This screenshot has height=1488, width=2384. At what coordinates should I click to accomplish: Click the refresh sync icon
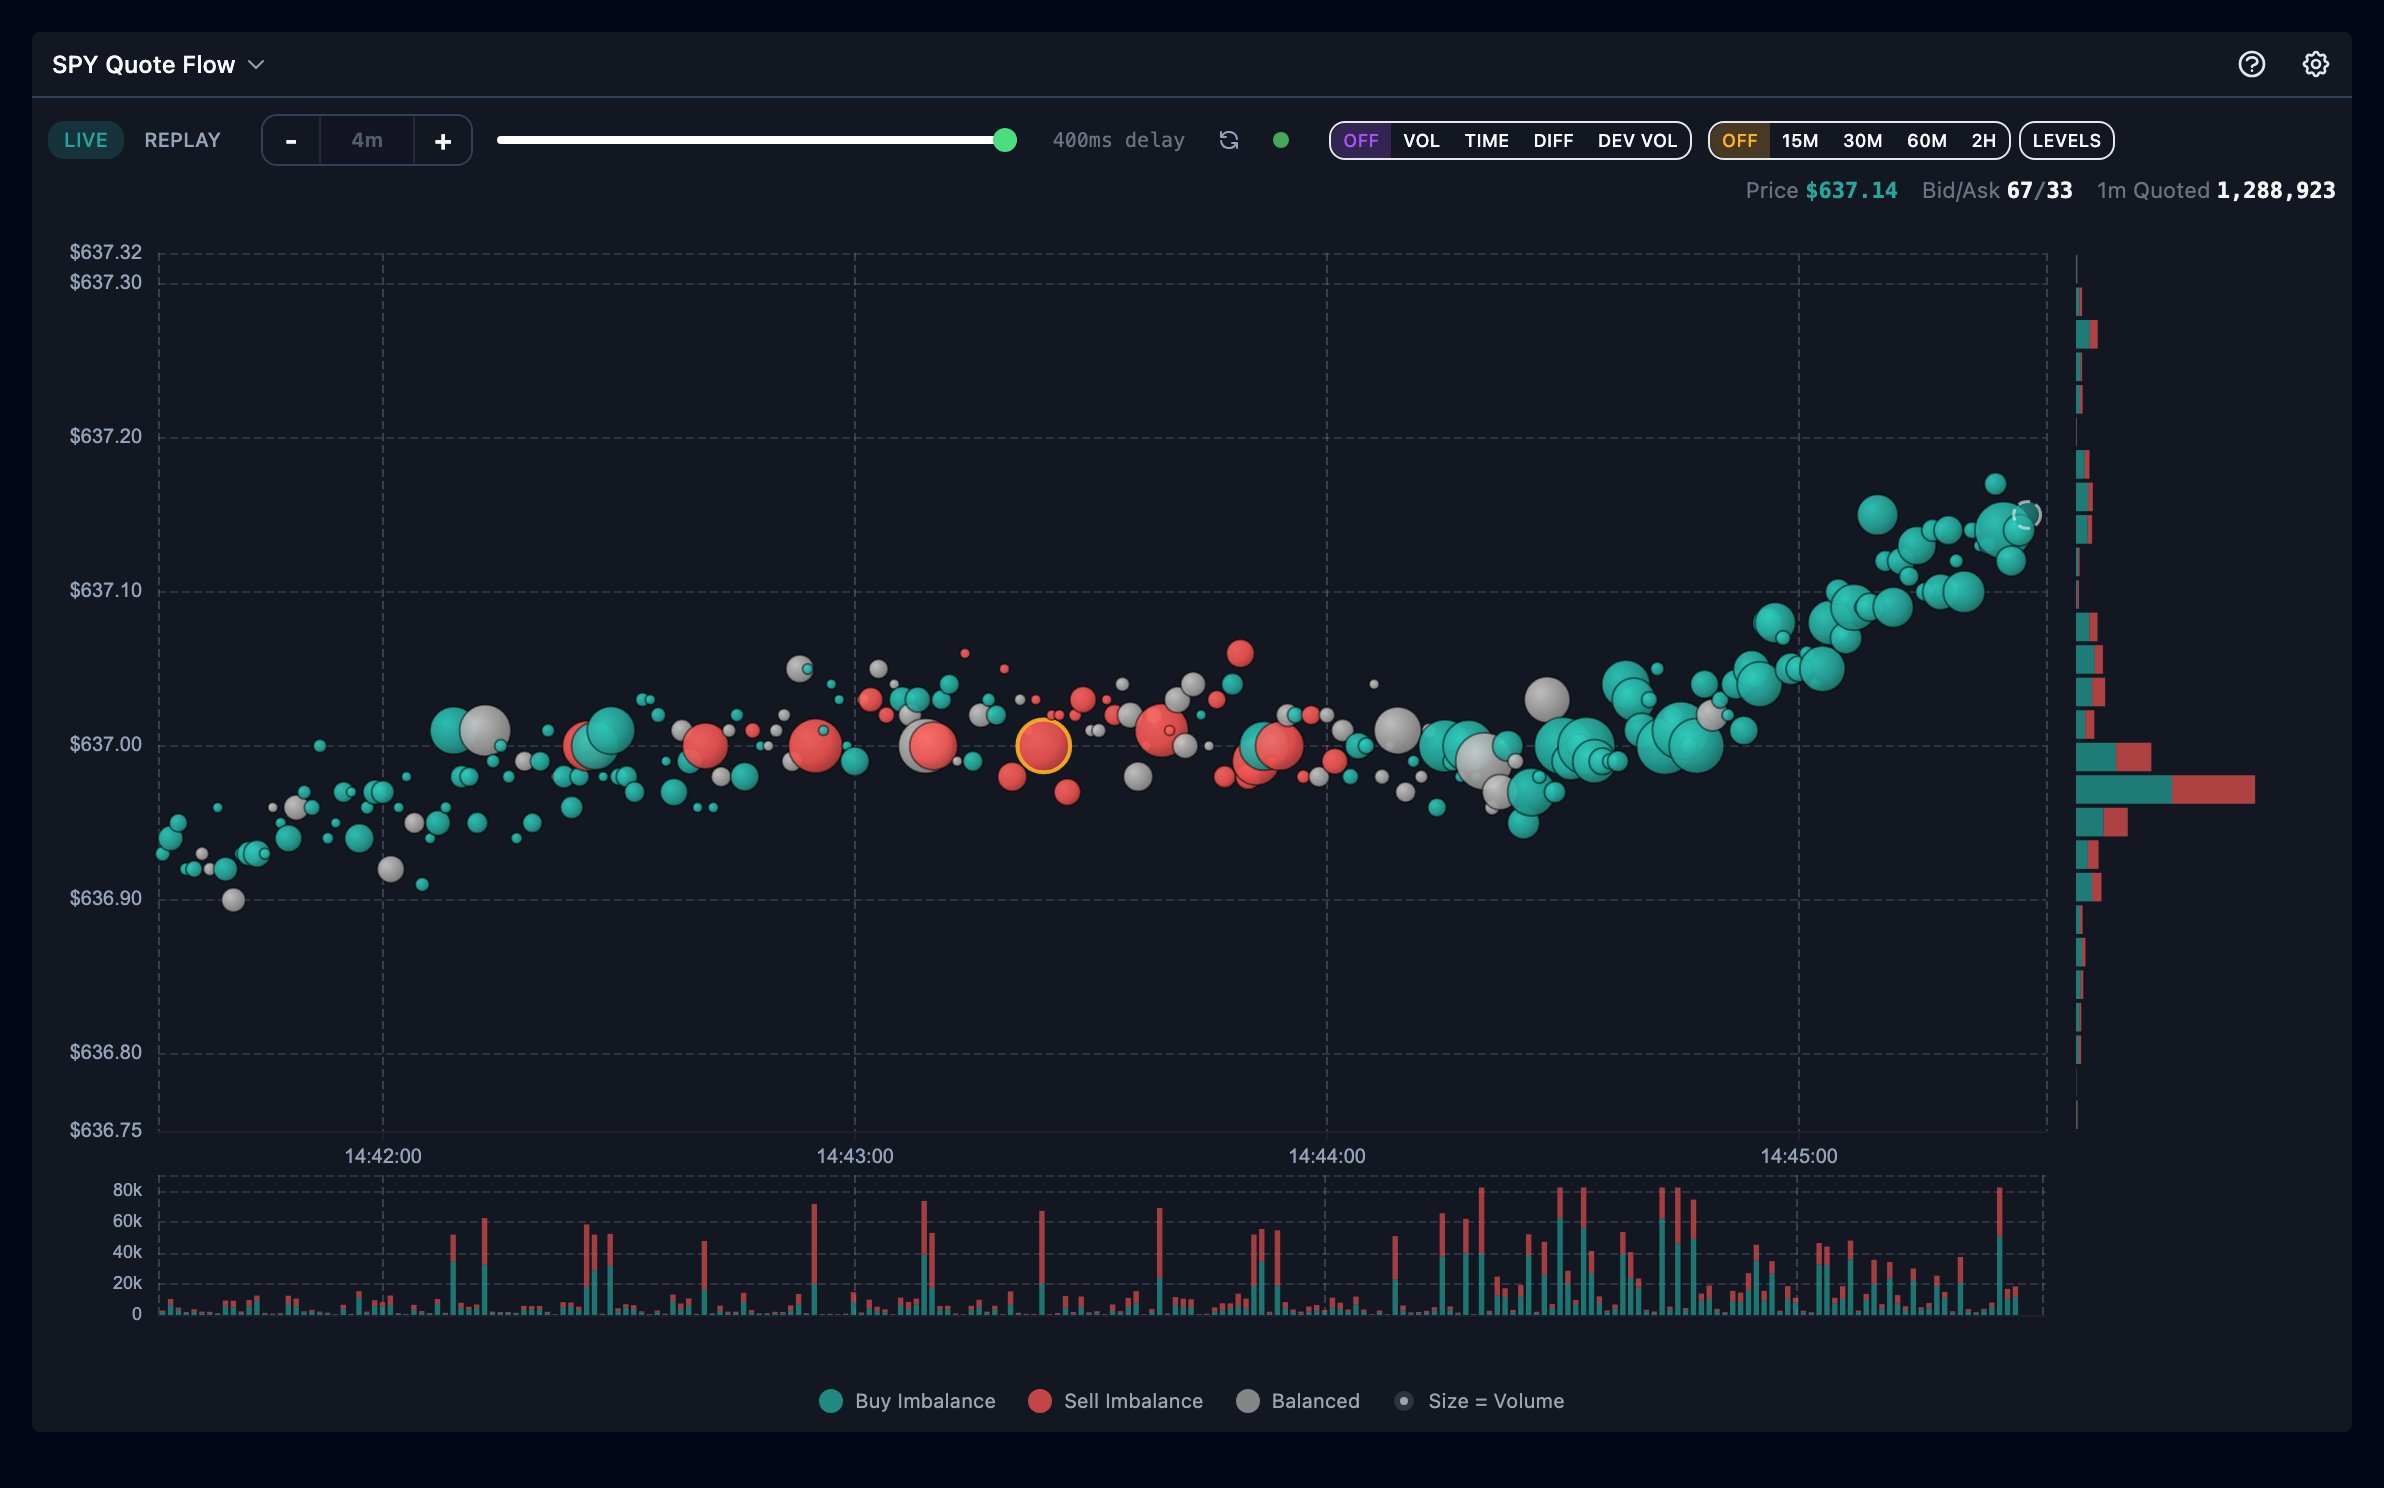(1229, 140)
